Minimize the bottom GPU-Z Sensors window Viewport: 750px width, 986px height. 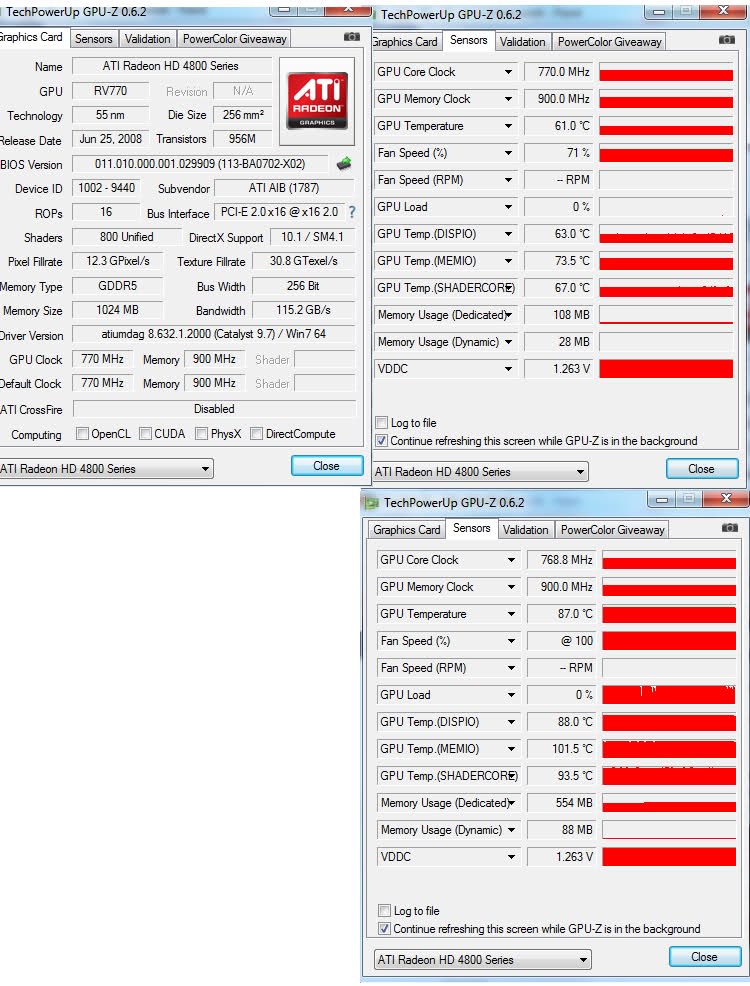[x=661, y=500]
